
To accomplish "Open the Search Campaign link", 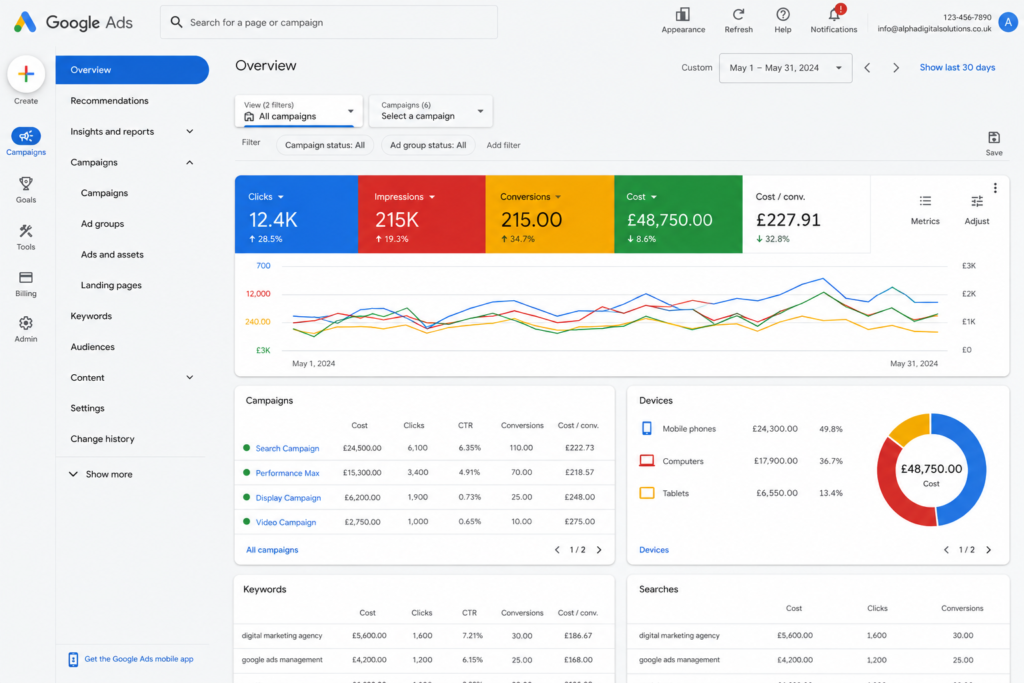I will (287, 448).
